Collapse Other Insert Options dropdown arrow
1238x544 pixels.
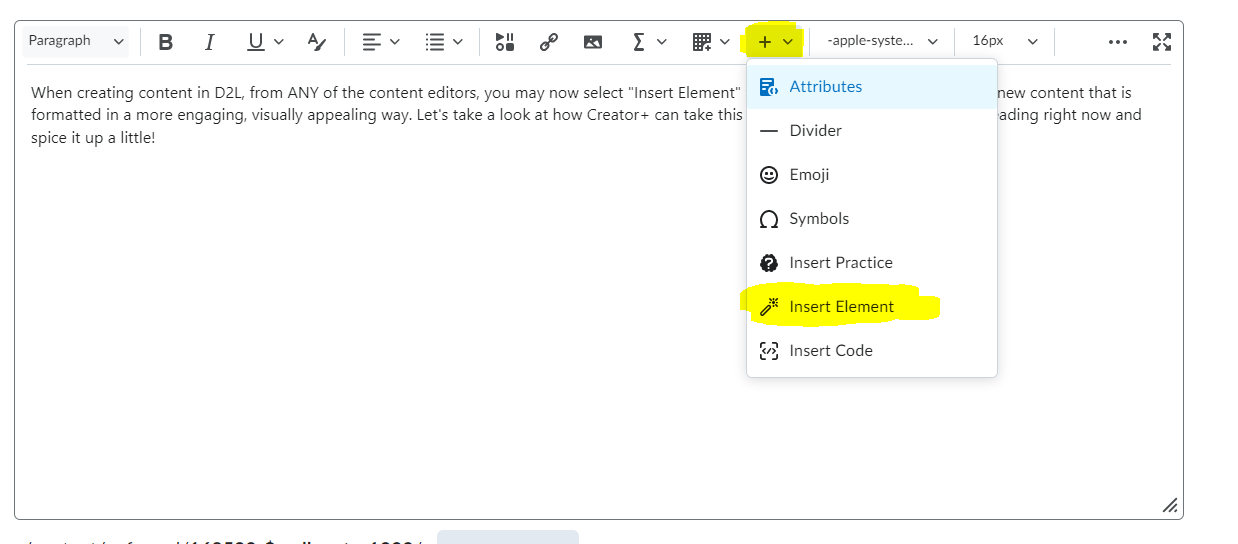click(x=788, y=42)
